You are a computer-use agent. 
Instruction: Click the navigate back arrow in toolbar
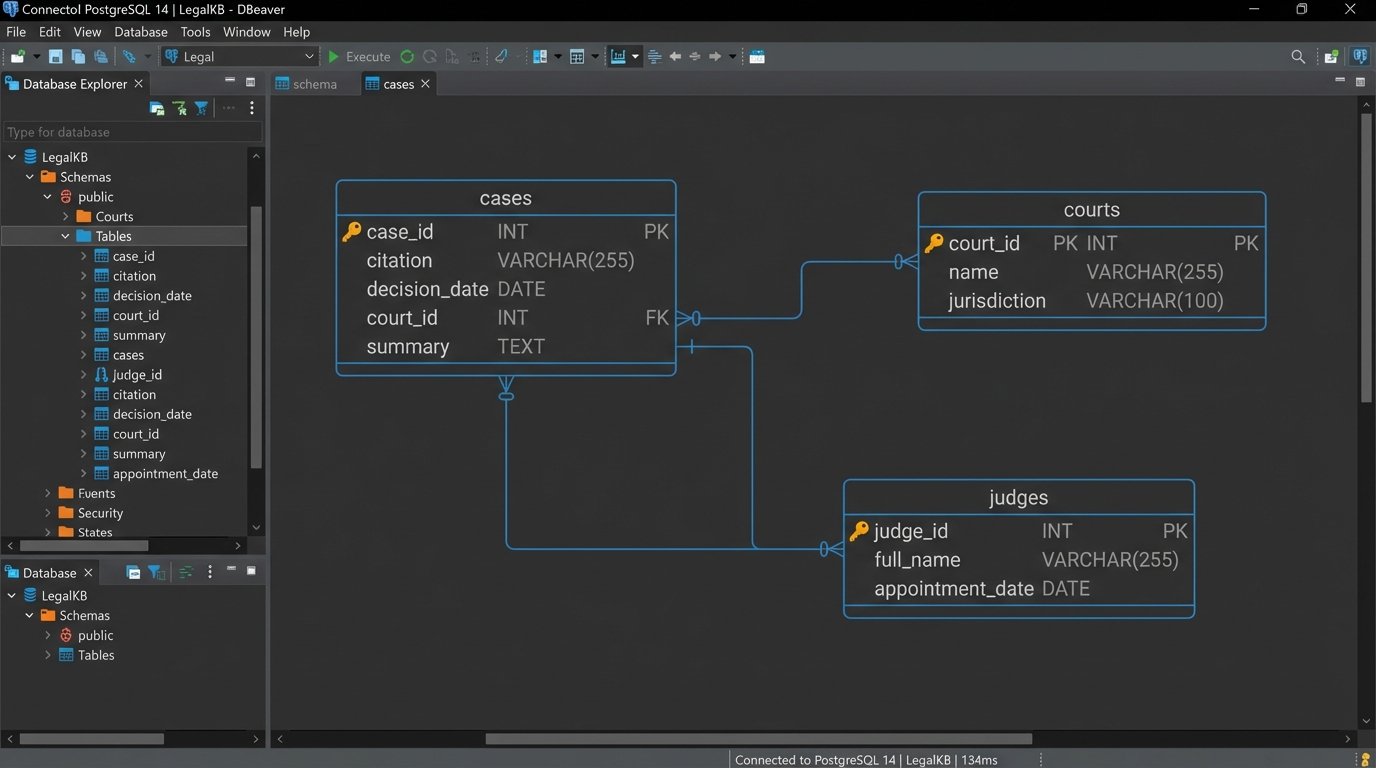point(675,56)
